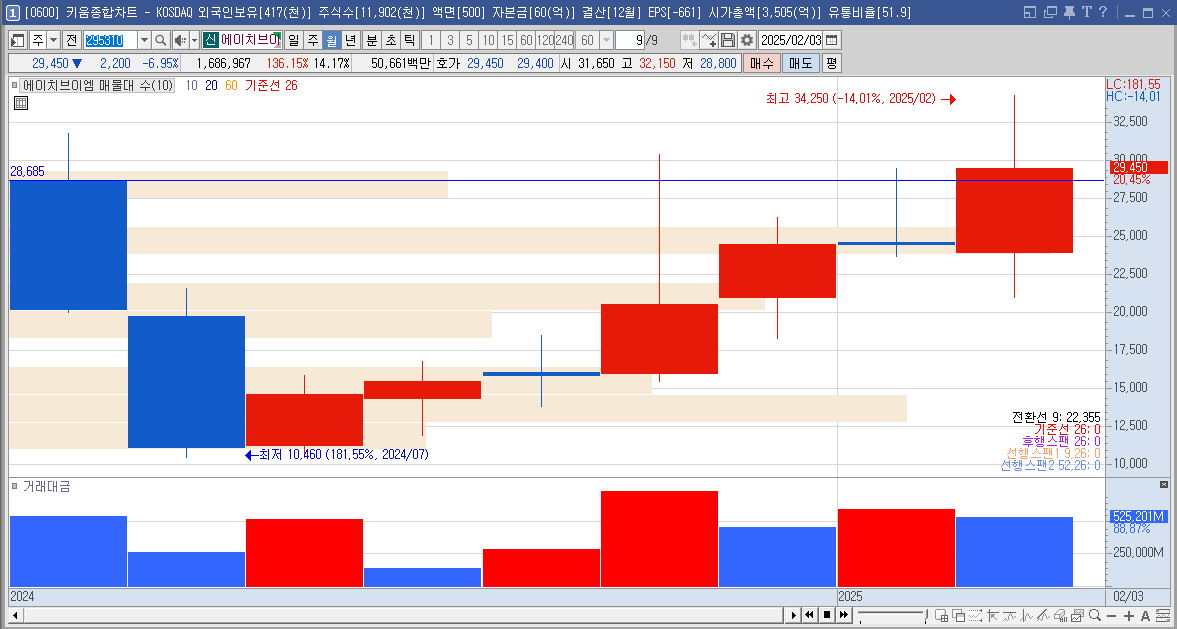The height and width of the screenshot is (629, 1177).
Task: Click the 평 button
Action: click(831, 64)
